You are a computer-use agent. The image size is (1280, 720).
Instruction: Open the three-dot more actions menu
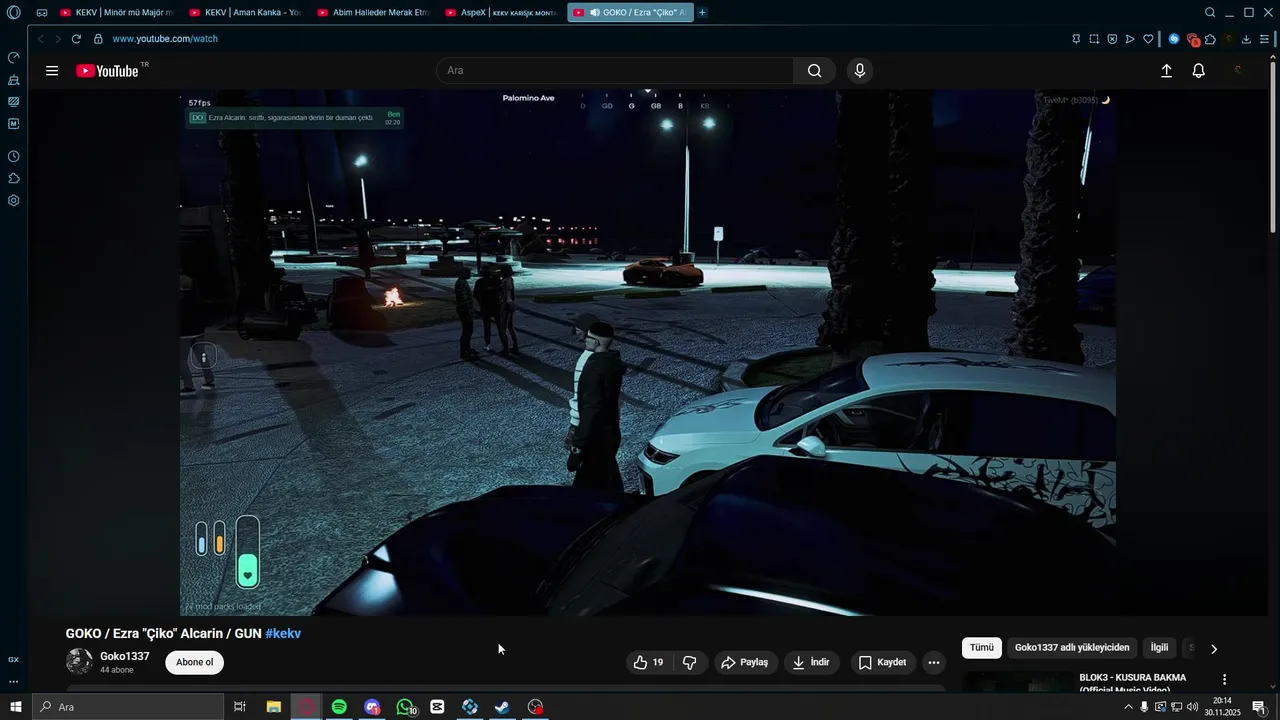click(933, 662)
